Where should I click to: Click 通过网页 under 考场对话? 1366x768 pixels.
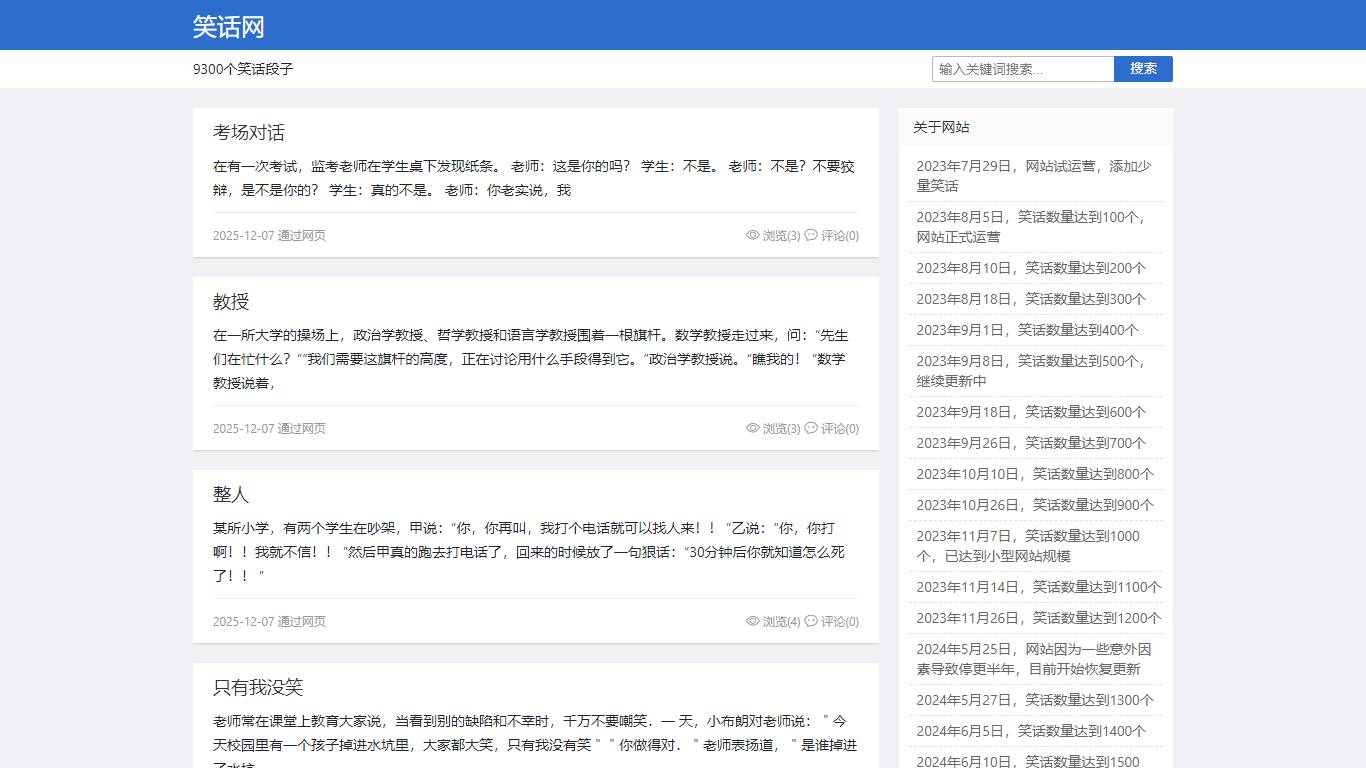pyautogui.click(x=302, y=235)
